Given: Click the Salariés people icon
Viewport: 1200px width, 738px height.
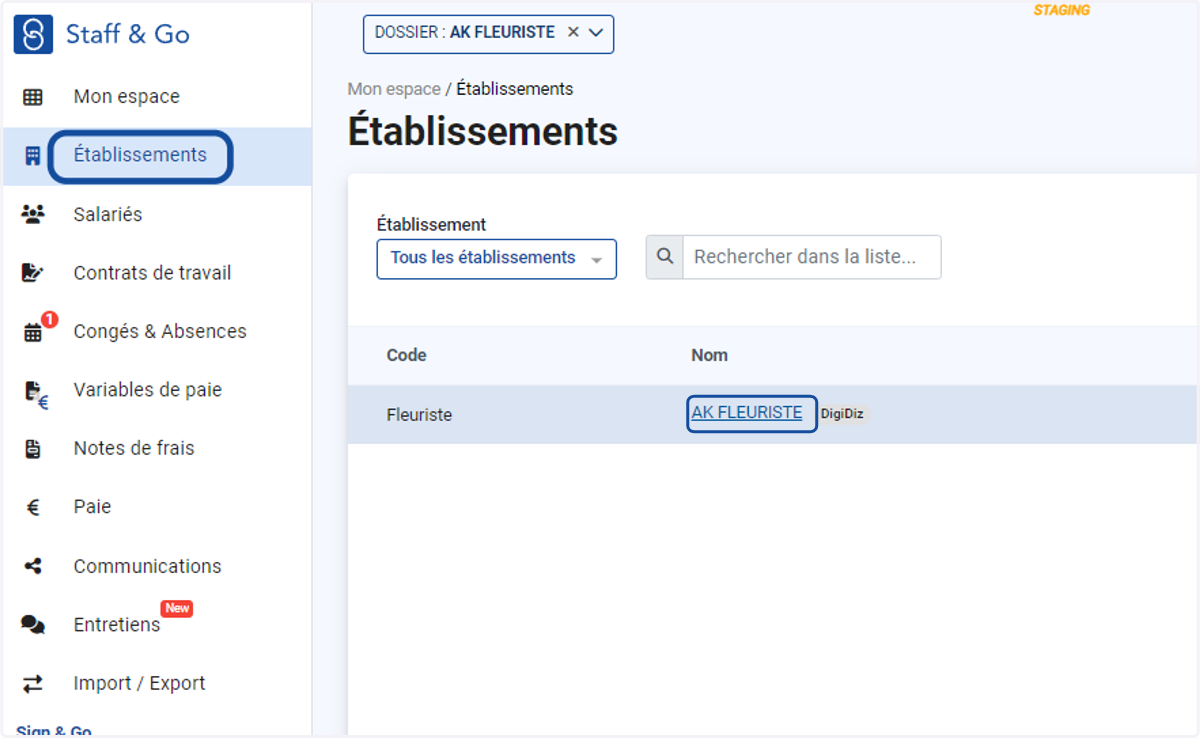Looking at the screenshot, I should tap(33, 214).
